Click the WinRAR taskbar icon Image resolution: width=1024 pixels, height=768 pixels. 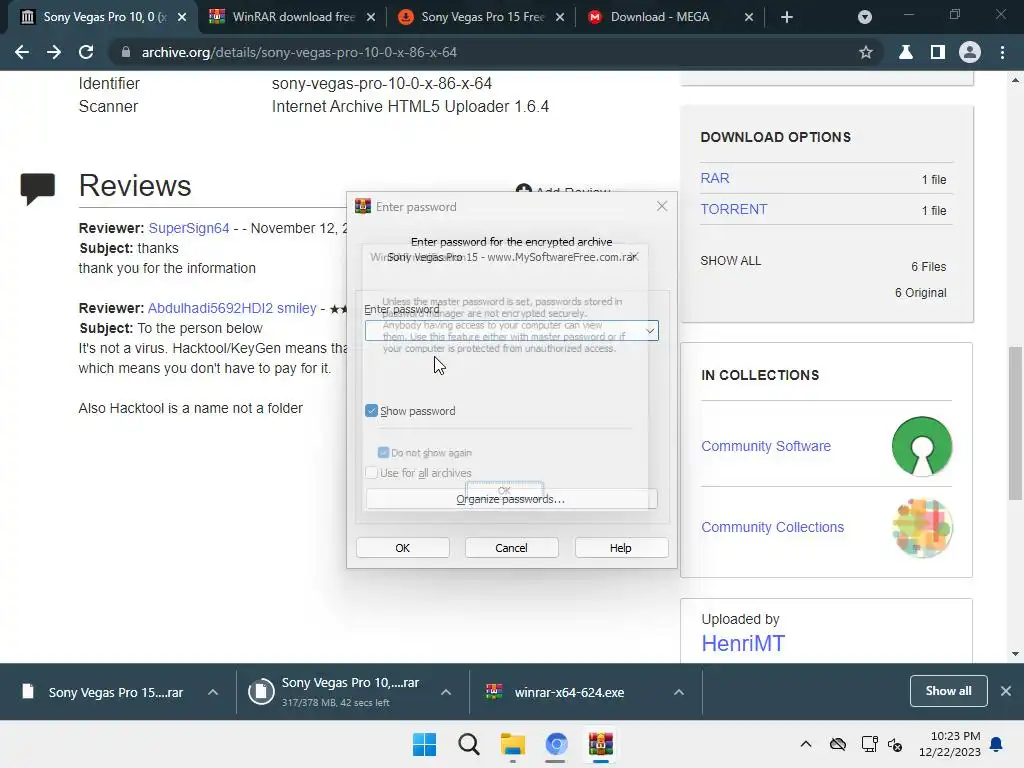600,744
